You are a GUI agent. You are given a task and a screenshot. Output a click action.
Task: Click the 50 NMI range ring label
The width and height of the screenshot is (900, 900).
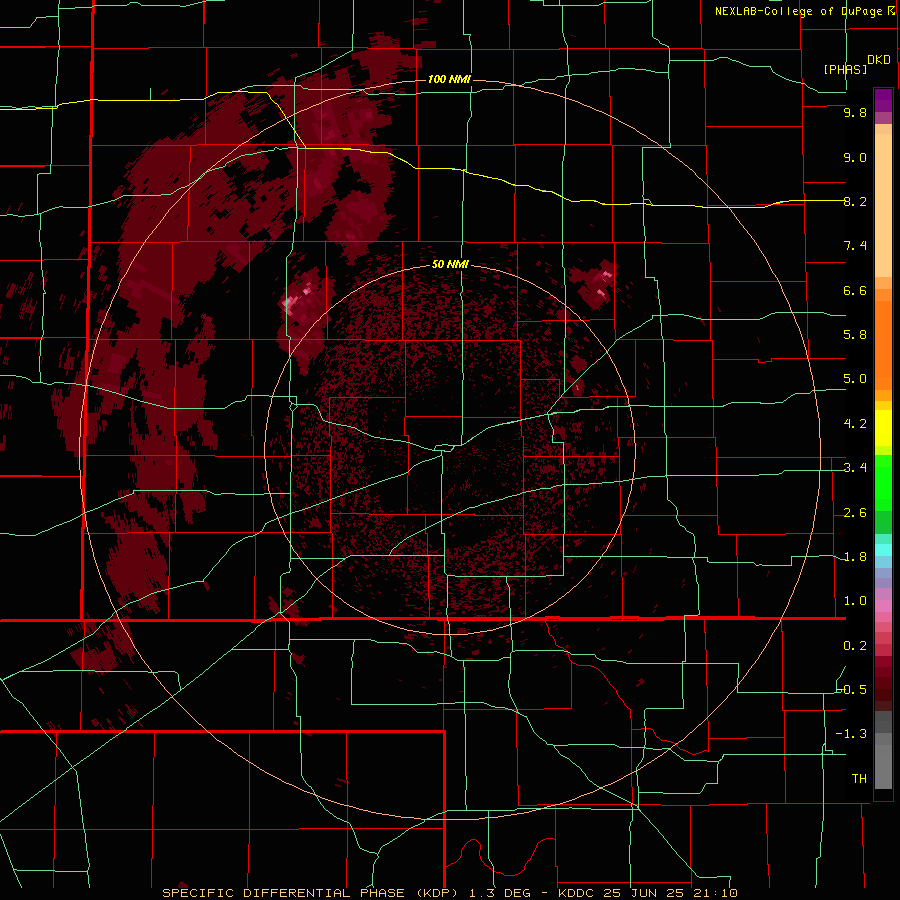[450, 264]
